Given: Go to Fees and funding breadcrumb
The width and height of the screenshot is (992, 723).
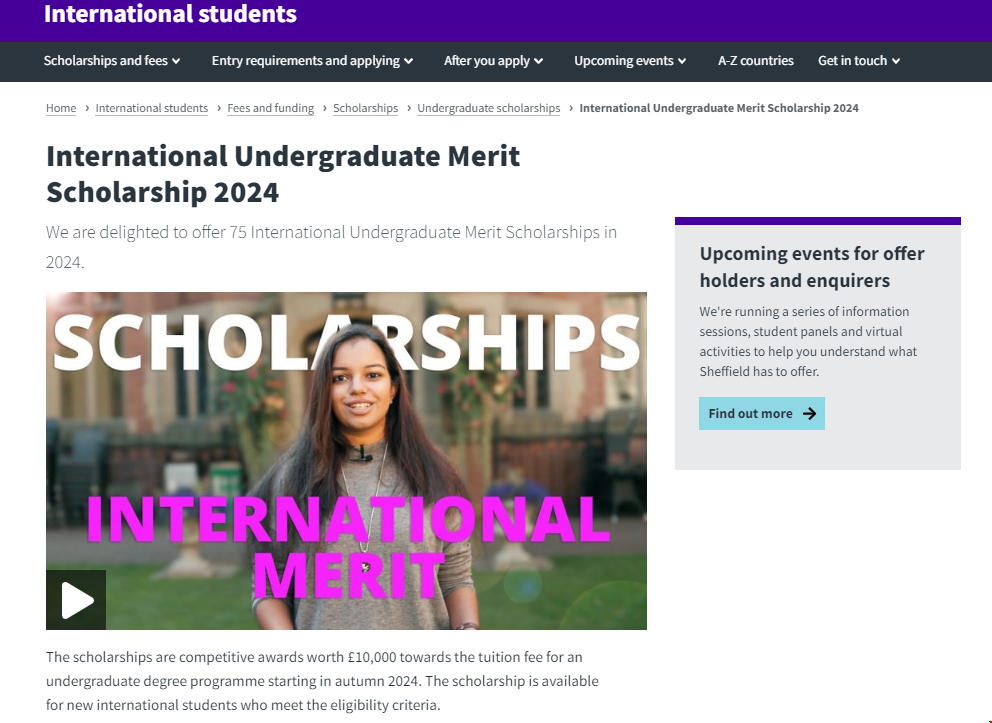Looking at the screenshot, I should [270, 108].
